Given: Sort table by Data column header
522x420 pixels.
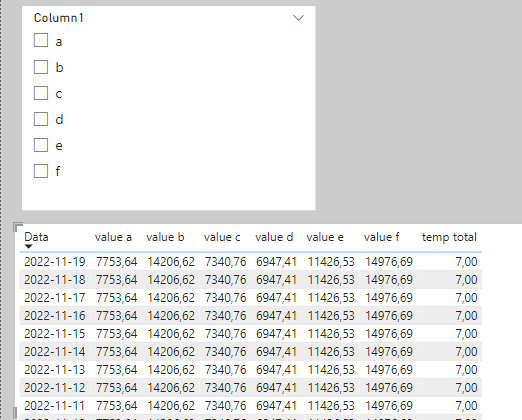Looking at the screenshot, I should pyautogui.click(x=36, y=237).
